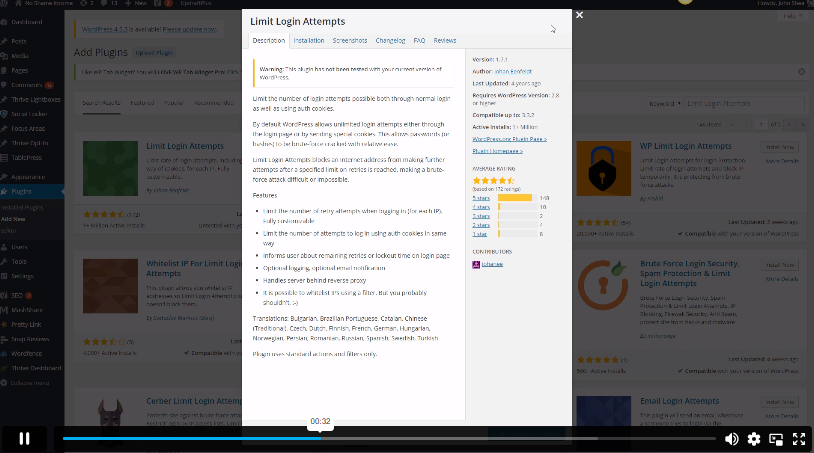Viewport: 814px width, 453px height.
Task: Open Thrive Opt-In in the sidebar
Action: [30, 143]
